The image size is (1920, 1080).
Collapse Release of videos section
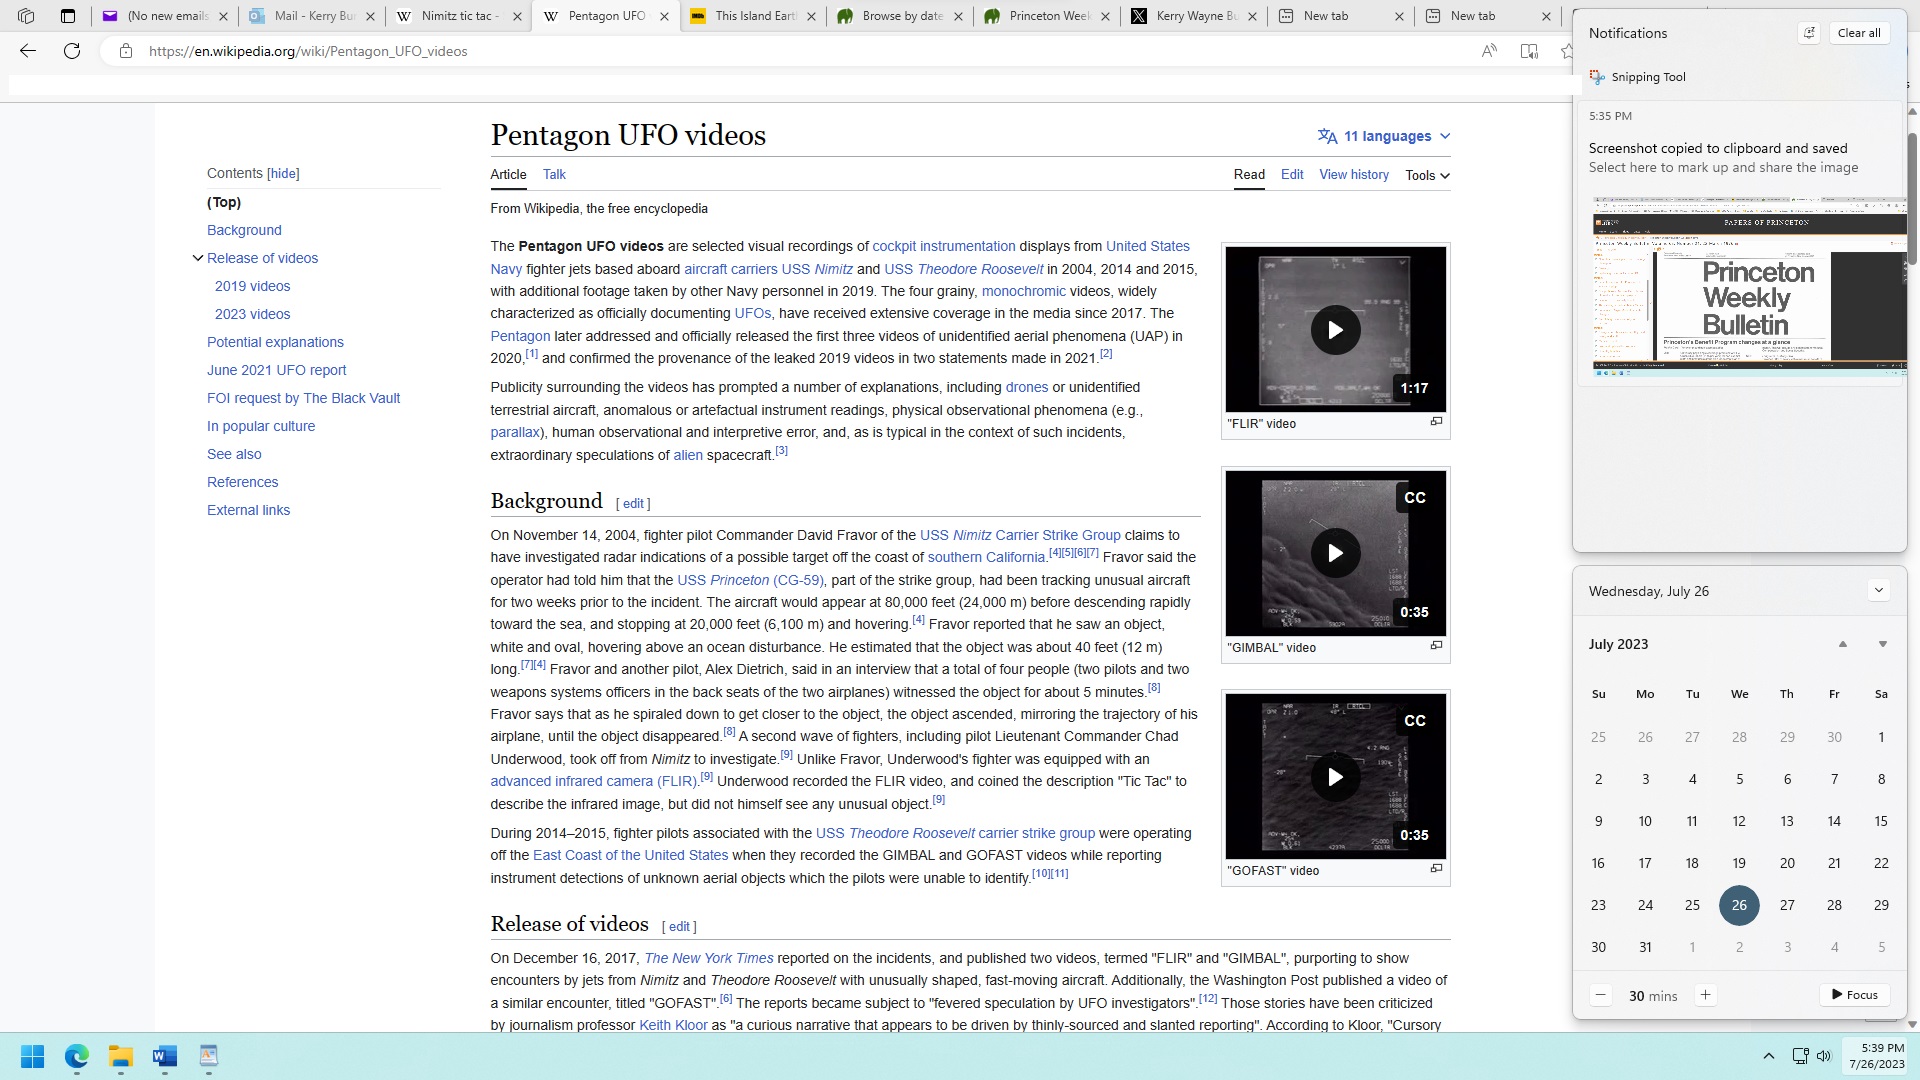click(198, 258)
